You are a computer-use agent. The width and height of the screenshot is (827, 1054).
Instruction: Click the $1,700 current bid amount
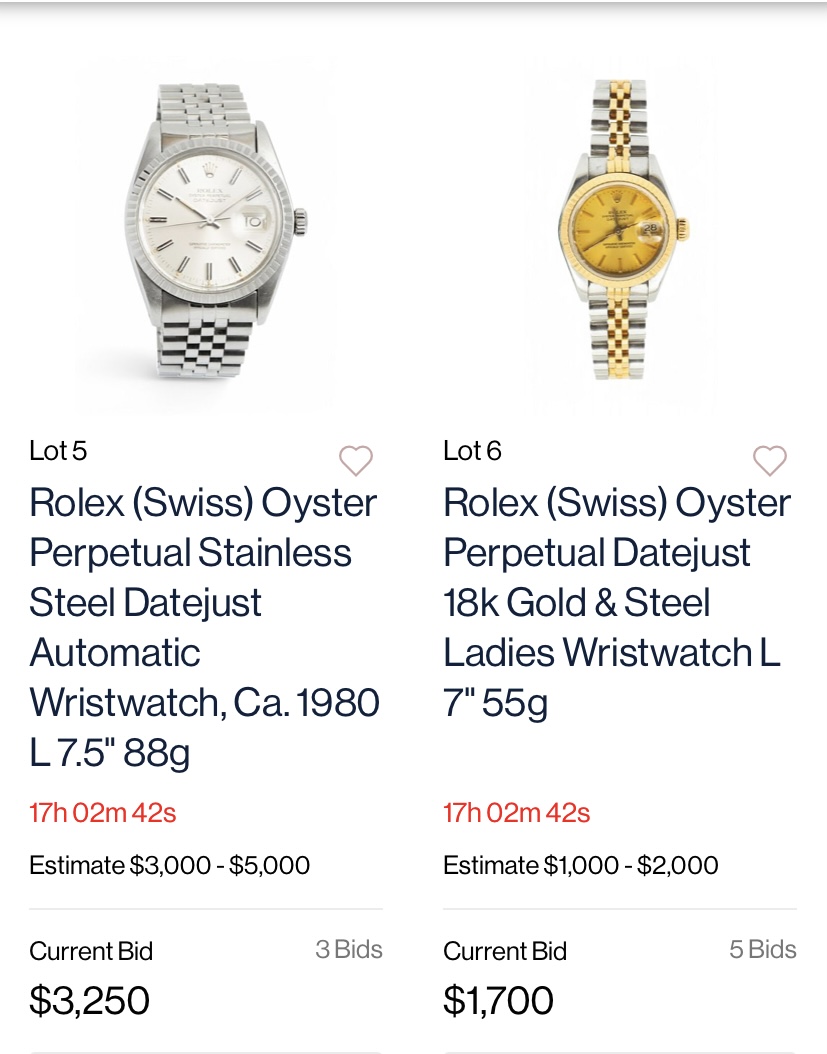coord(498,1000)
